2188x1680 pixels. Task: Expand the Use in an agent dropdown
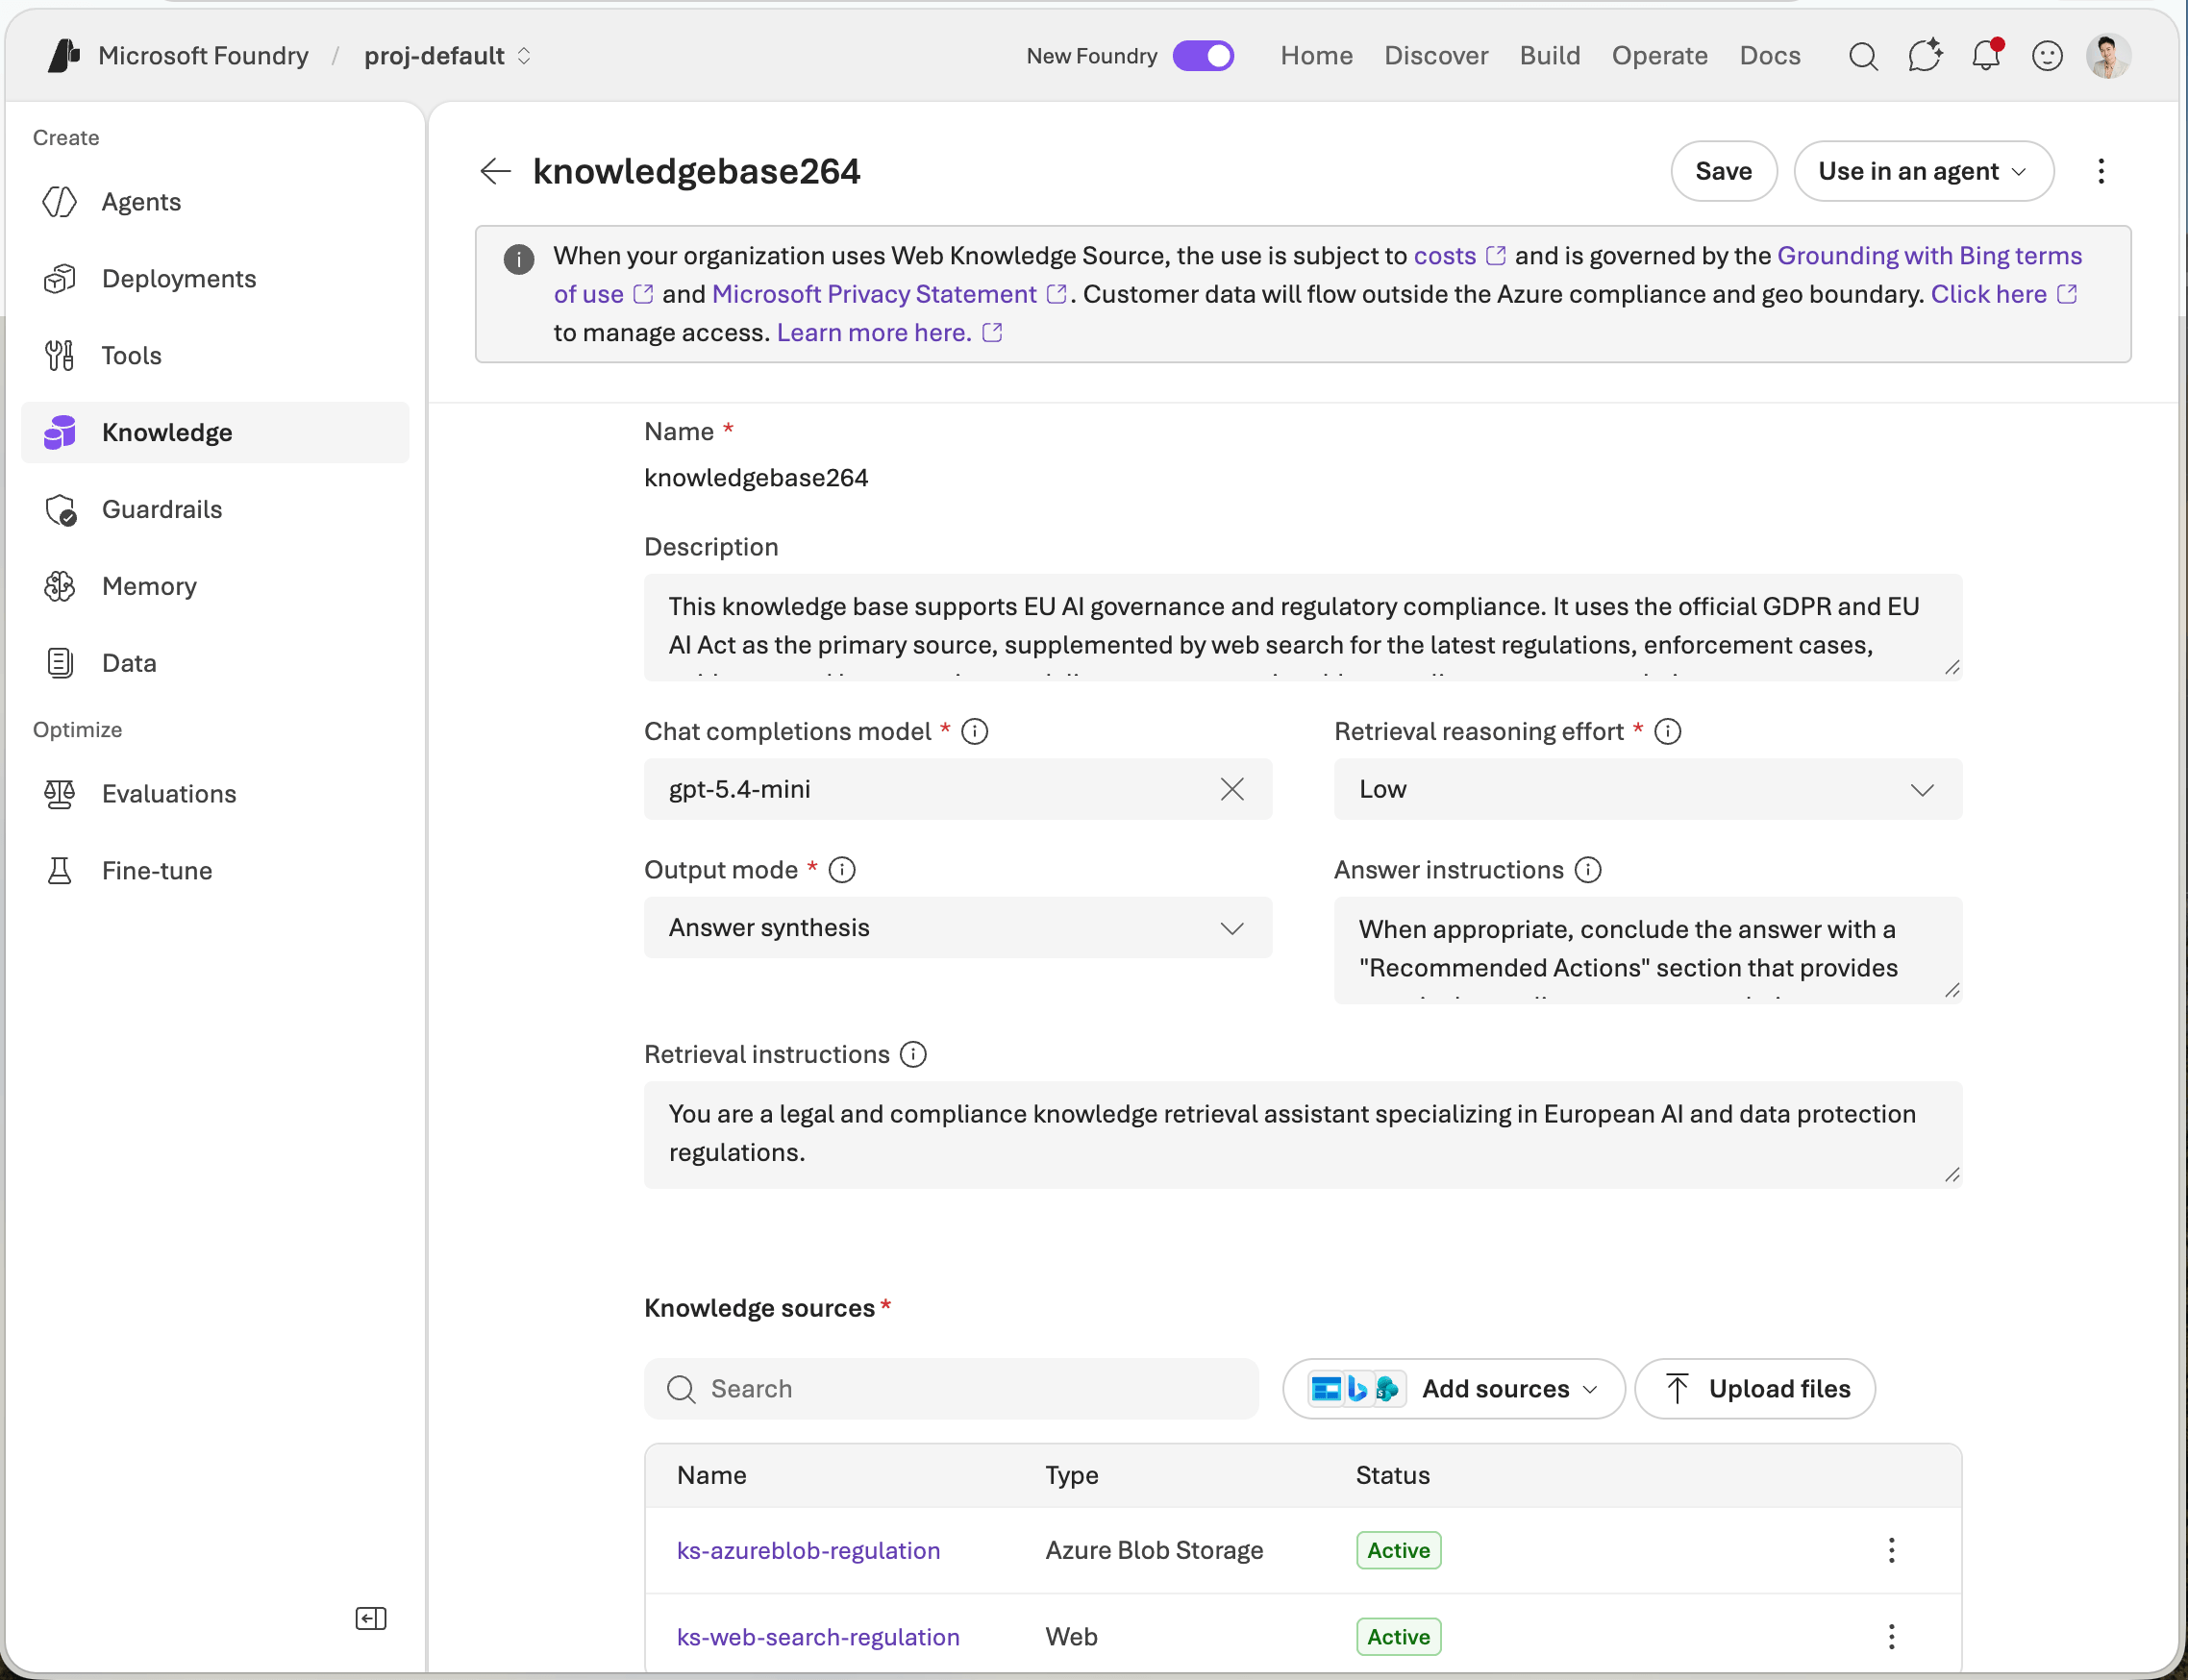(x=1923, y=171)
